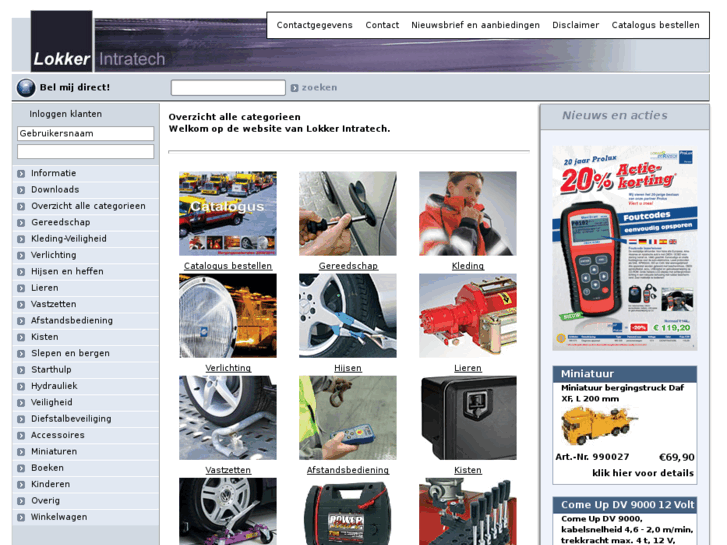This screenshot has height=545, width=727.
Task: Open the Disclaimer page
Action: point(575,25)
